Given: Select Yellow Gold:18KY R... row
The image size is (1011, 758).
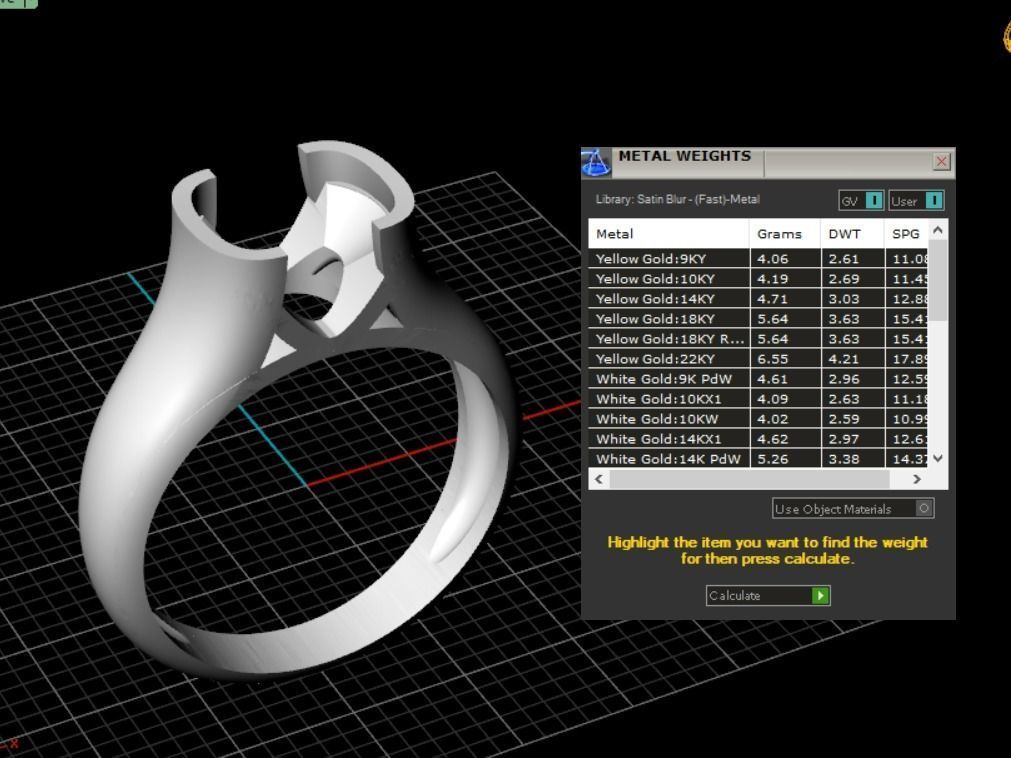Looking at the screenshot, I should [x=758, y=338].
